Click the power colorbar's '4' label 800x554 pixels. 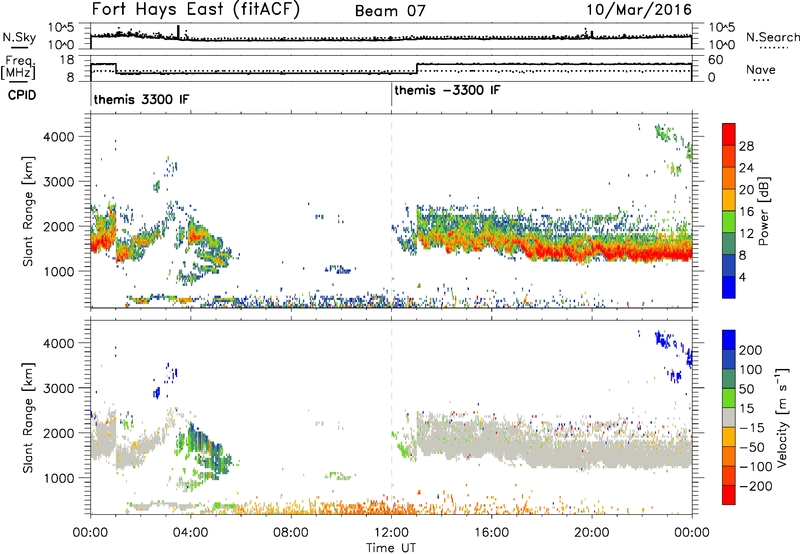pyautogui.click(x=742, y=277)
